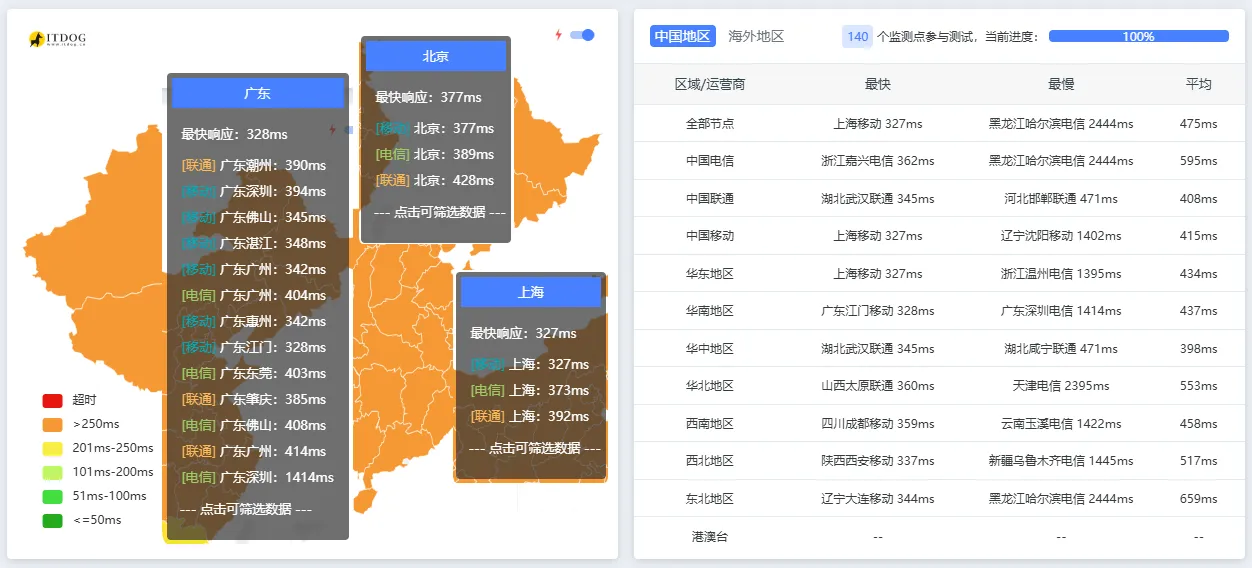The image size is (1252, 568).
Task: Click 广东江门 328ms entry
Action: [x=254, y=347]
